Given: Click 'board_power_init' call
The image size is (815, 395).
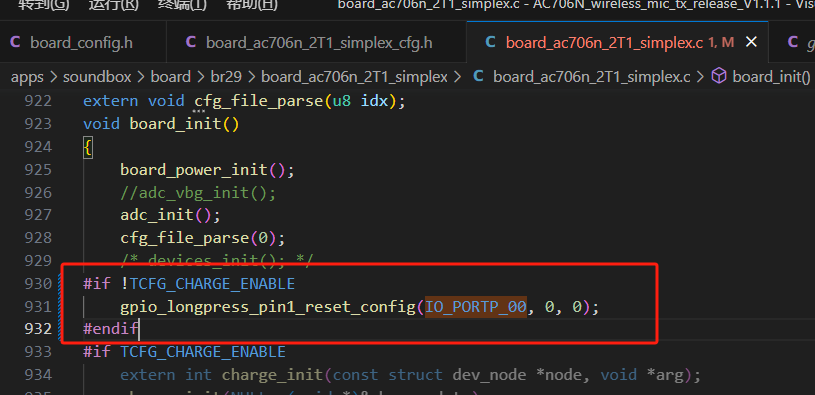Looking at the screenshot, I should point(194,170).
